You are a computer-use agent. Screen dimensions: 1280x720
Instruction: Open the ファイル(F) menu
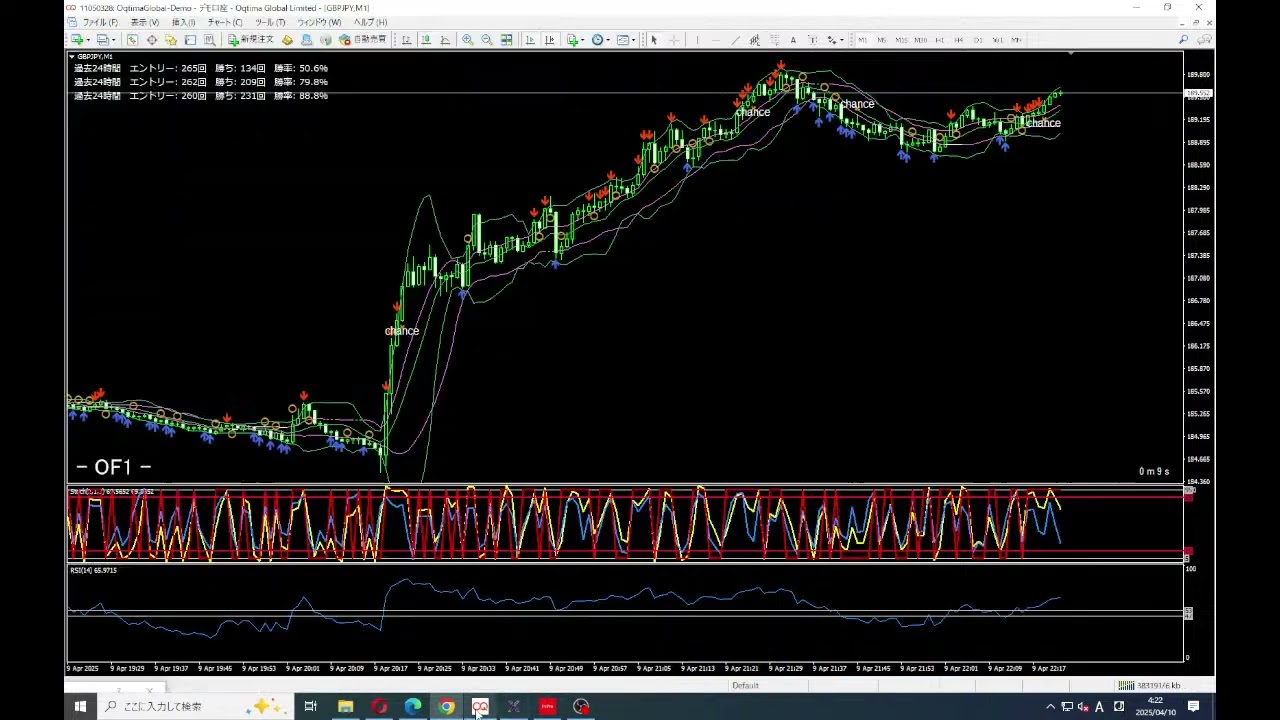[99, 22]
